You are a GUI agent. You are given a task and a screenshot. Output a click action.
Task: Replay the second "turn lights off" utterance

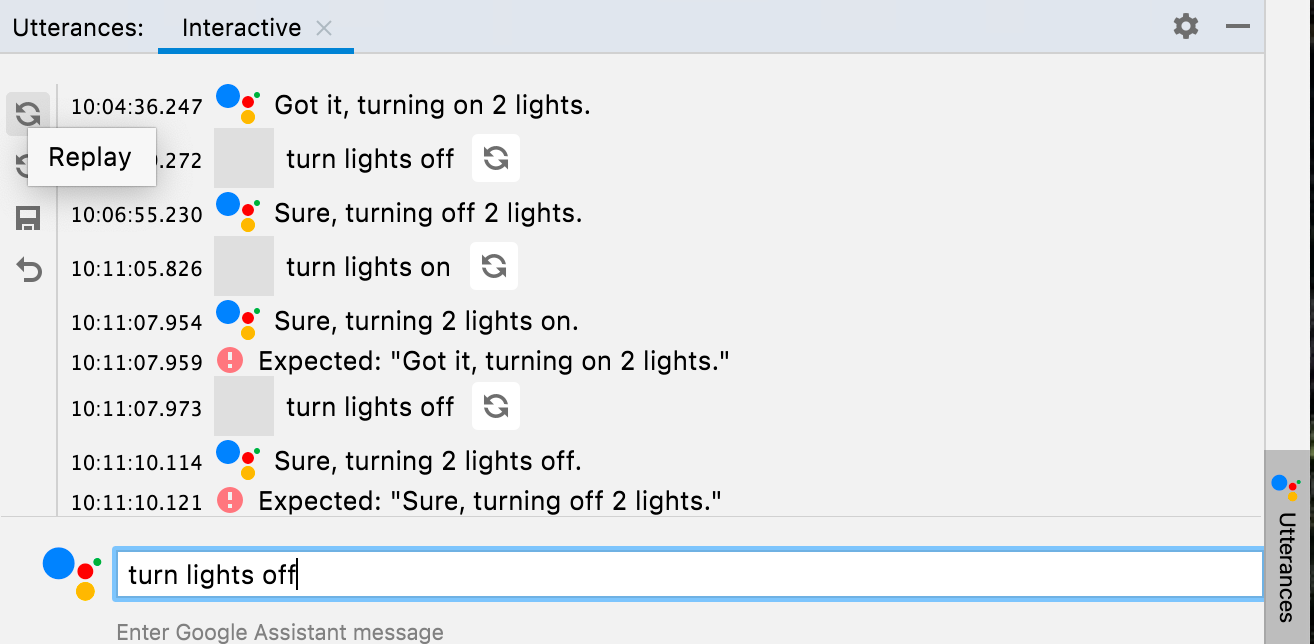[x=496, y=406]
